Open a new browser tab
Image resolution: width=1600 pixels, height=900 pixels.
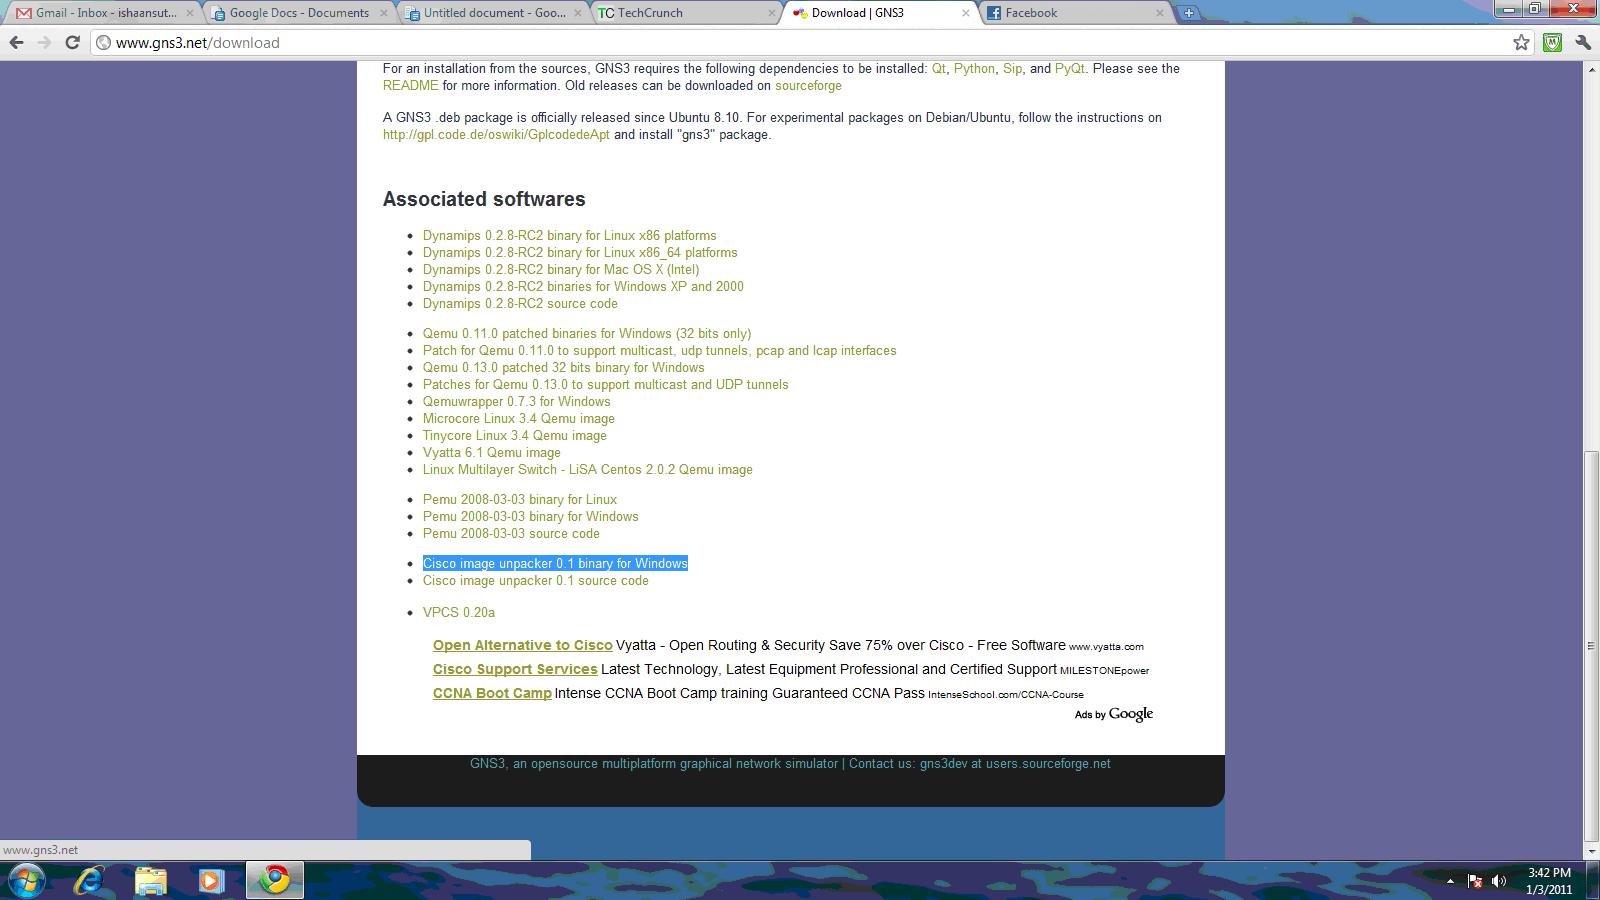[1188, 13]
